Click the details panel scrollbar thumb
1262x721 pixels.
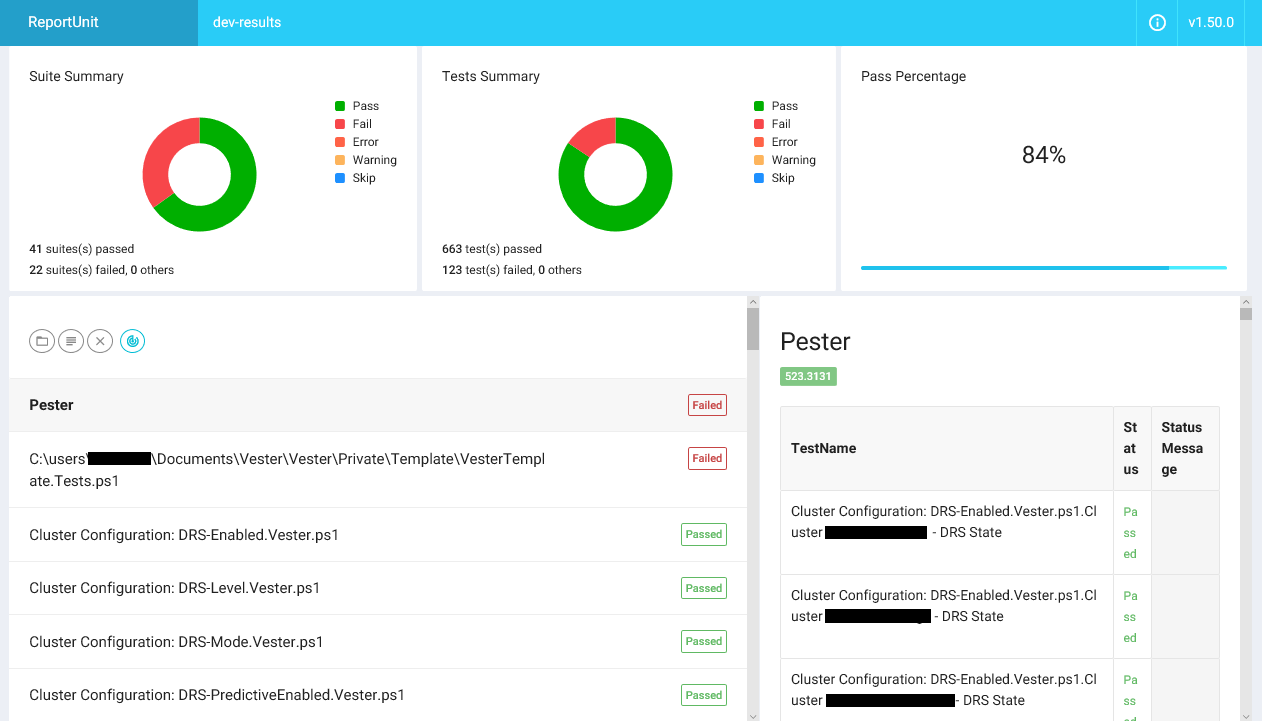click(x=1246, y=314)
